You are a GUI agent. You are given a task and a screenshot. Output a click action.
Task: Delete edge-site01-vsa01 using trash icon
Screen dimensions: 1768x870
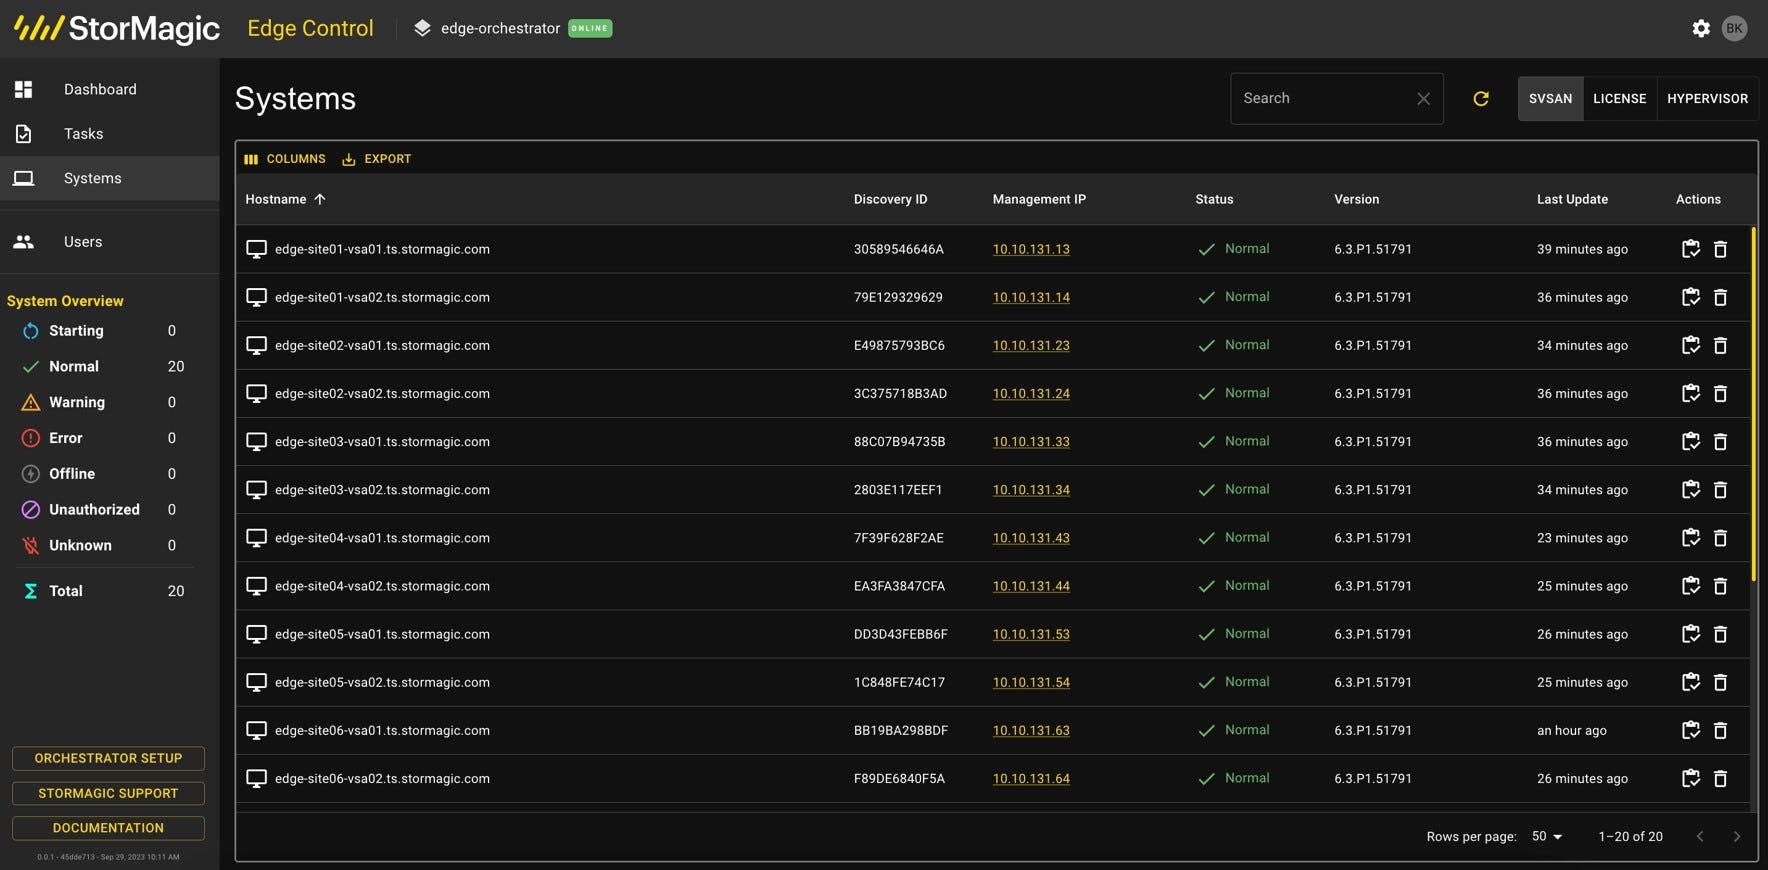tap(1720, 250)
